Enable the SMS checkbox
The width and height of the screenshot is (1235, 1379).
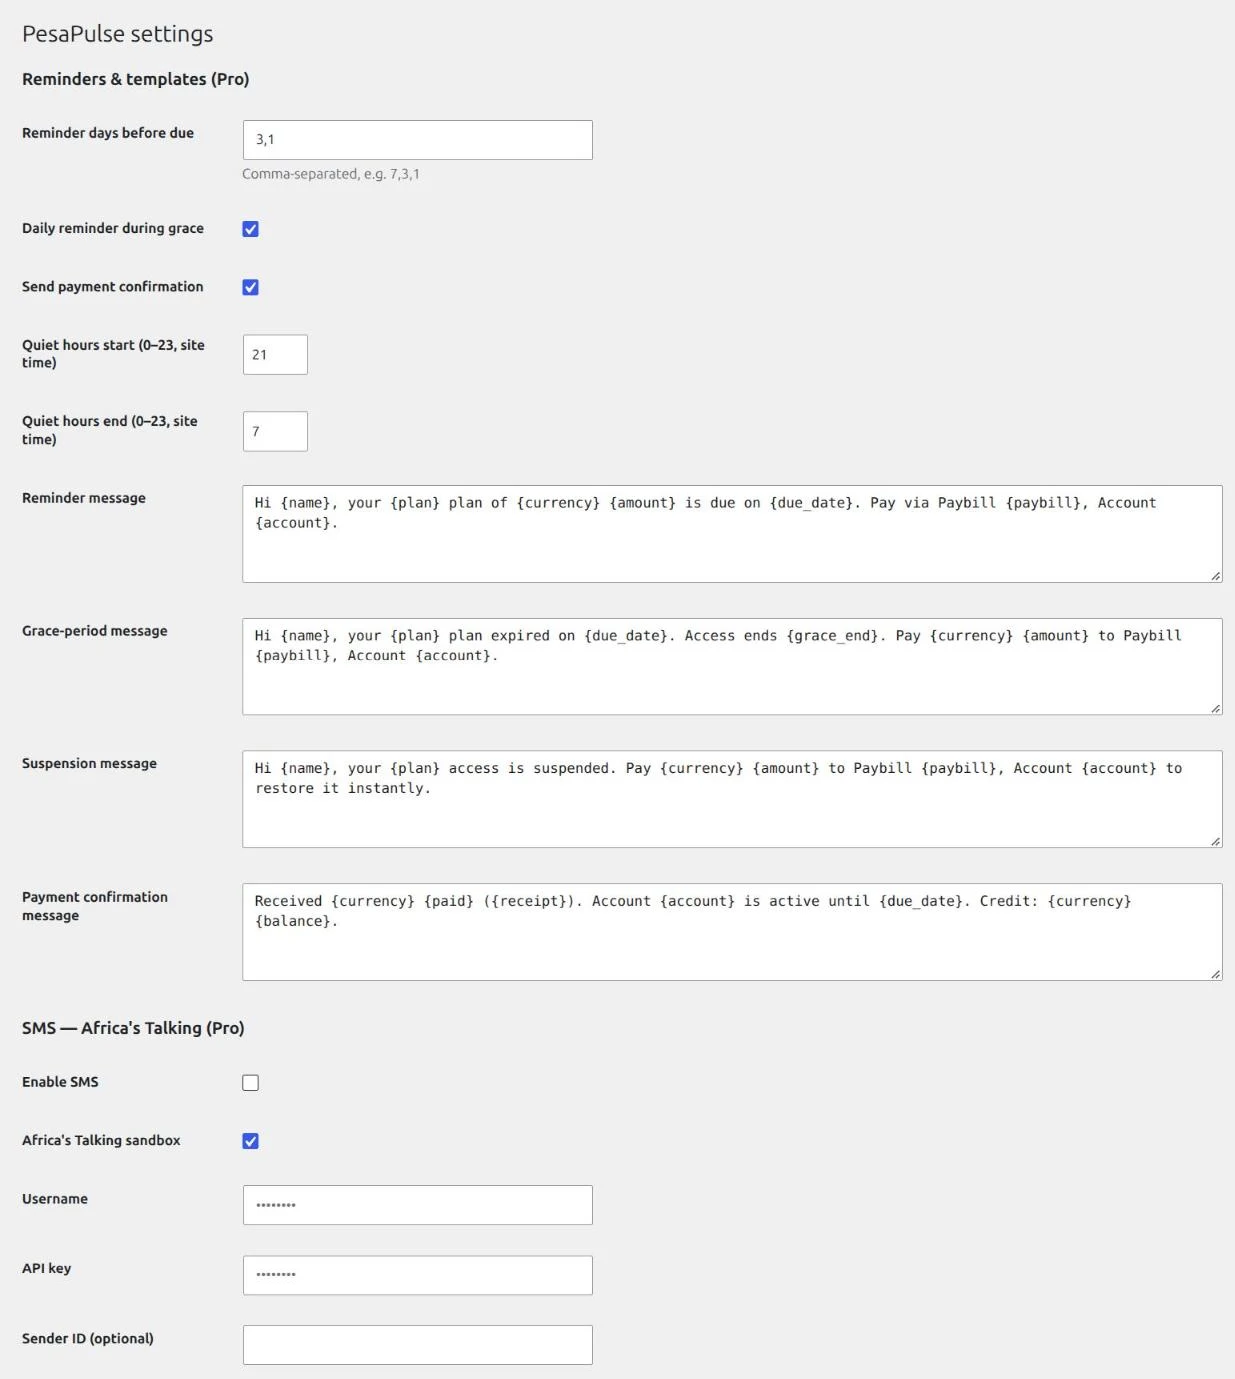(251, 1083)
